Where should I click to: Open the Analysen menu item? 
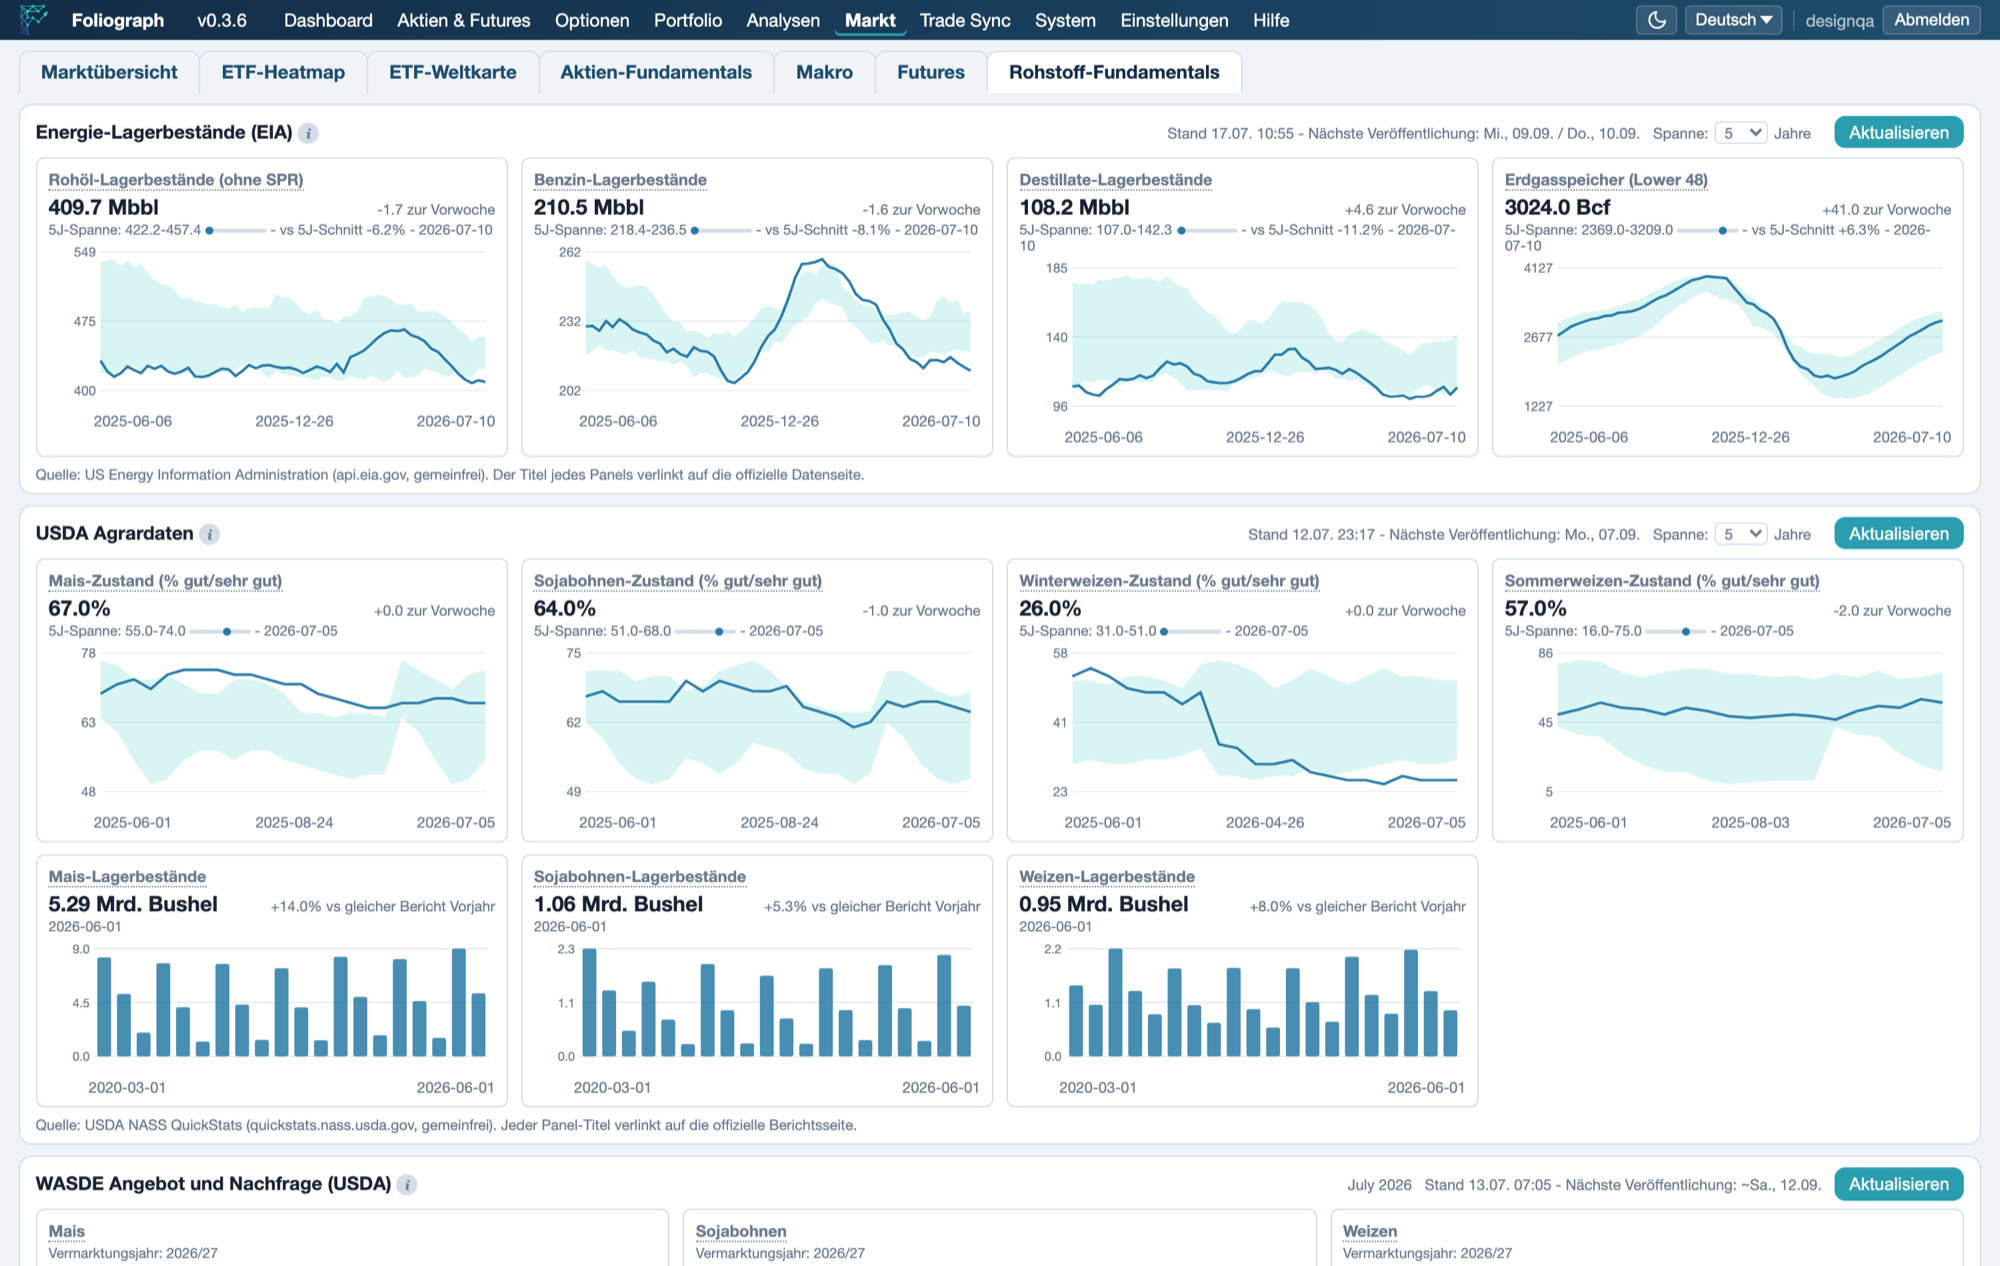point(783,20)
